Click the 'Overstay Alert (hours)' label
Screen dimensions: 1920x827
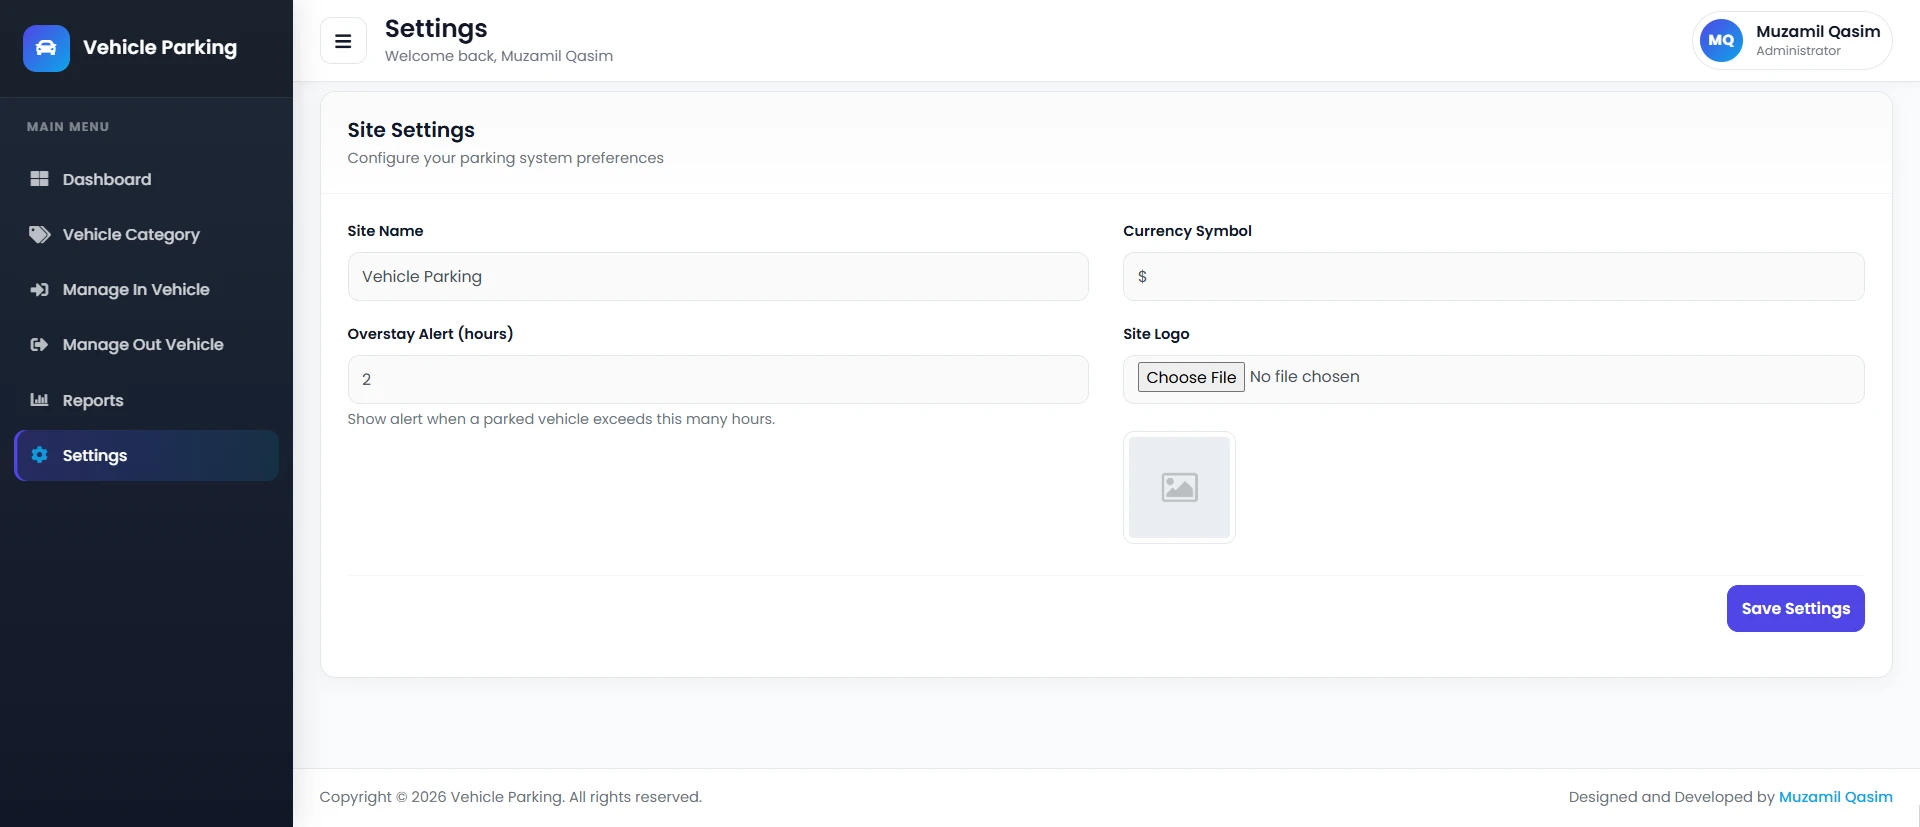[430, 334]
